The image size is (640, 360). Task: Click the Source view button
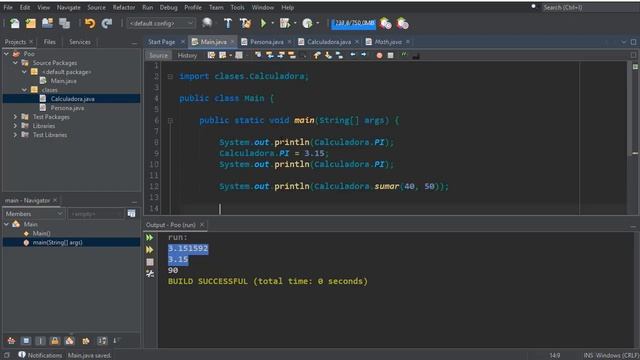[x=158, y=55]
